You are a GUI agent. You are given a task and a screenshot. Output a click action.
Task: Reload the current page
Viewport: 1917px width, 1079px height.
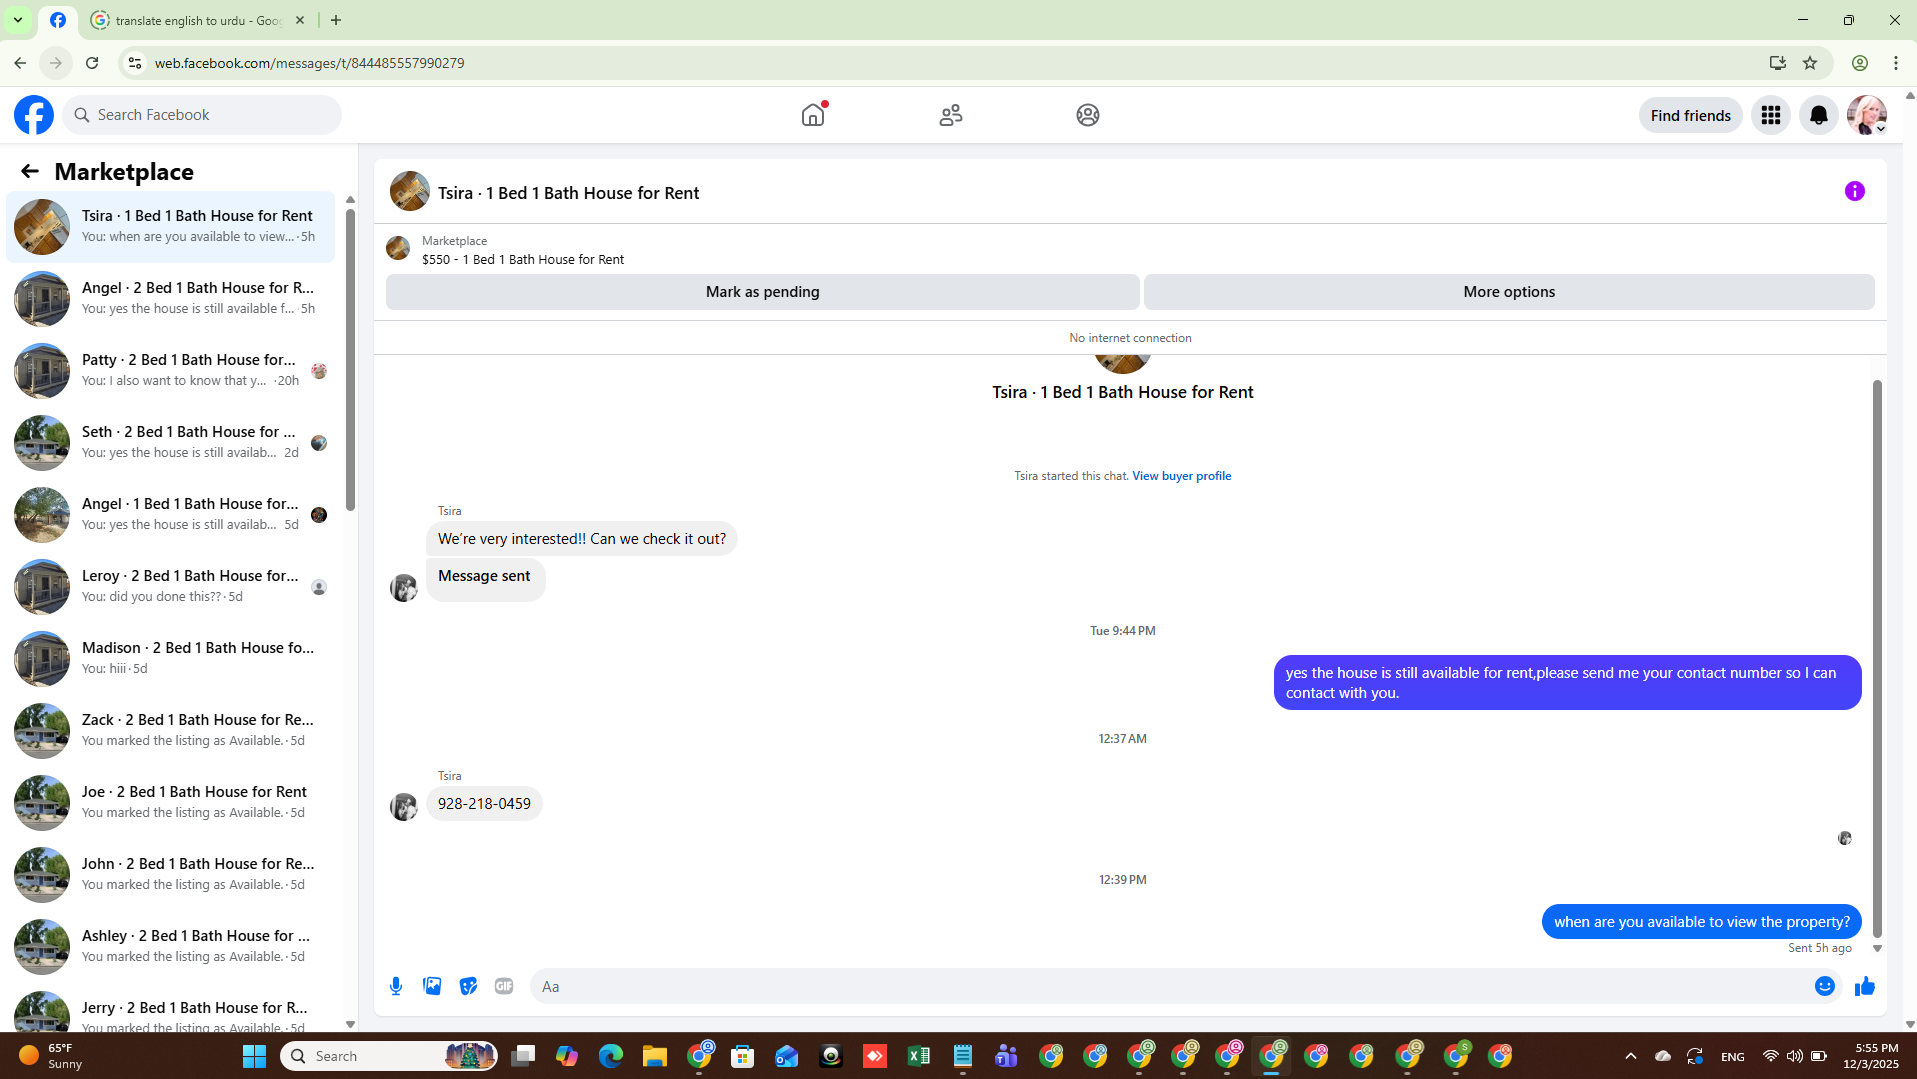[92, 63]
